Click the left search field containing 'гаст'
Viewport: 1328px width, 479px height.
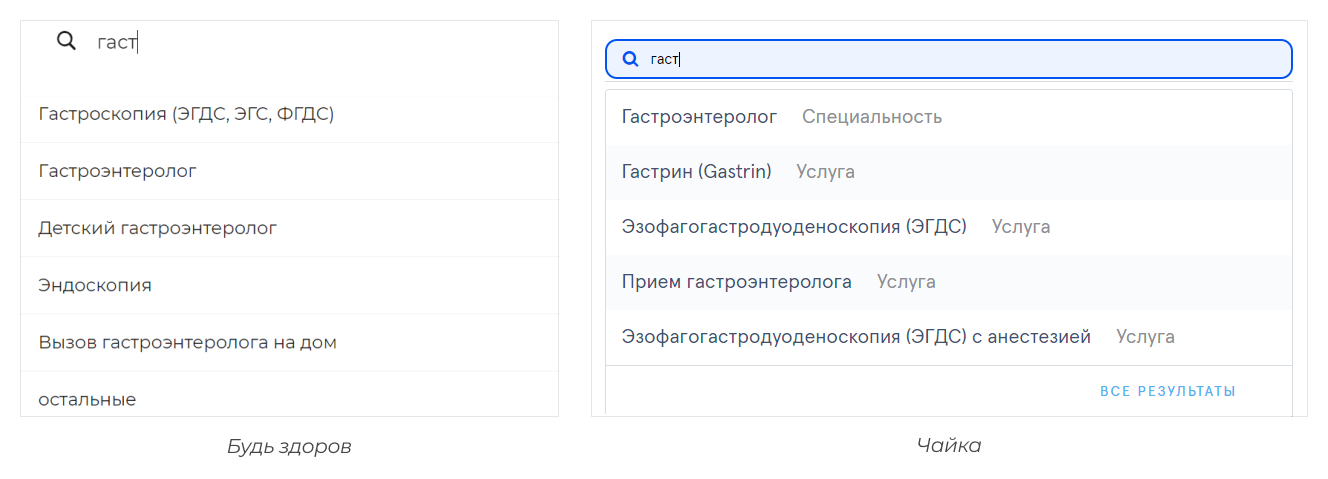[x=300, y=42]
